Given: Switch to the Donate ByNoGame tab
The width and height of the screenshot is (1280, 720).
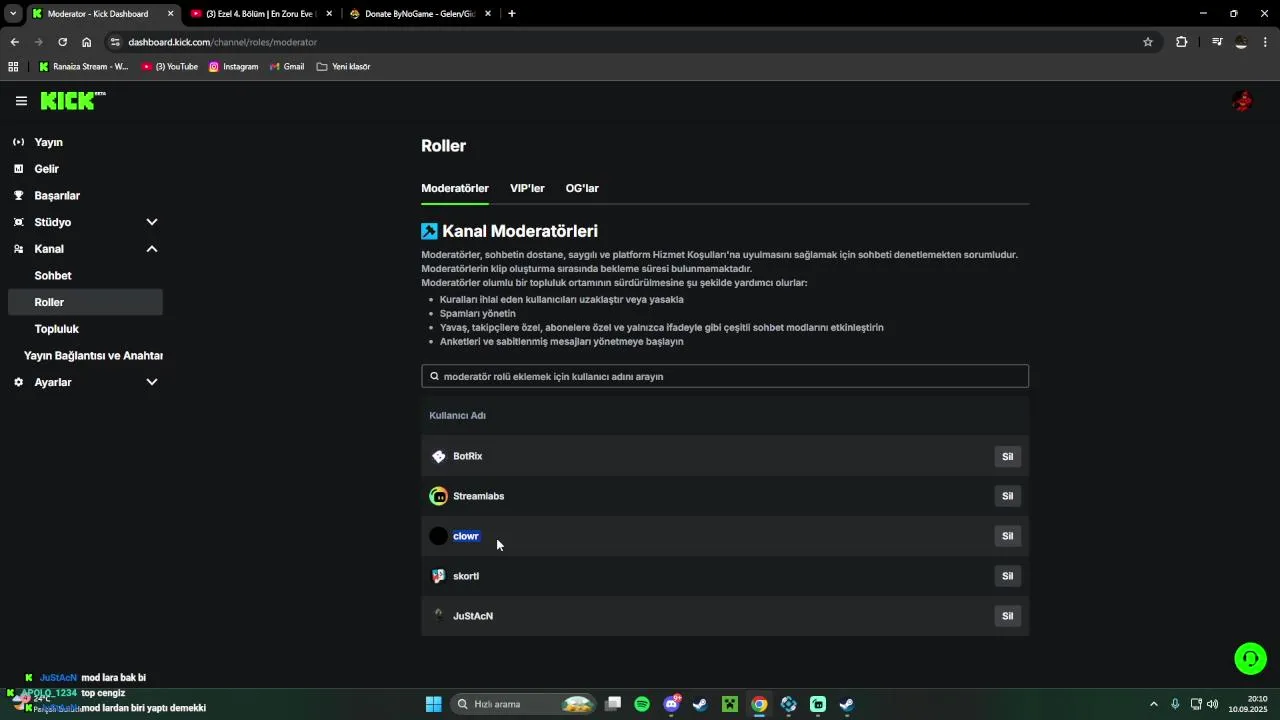Looking at the screenshot, I should (420, 14).
